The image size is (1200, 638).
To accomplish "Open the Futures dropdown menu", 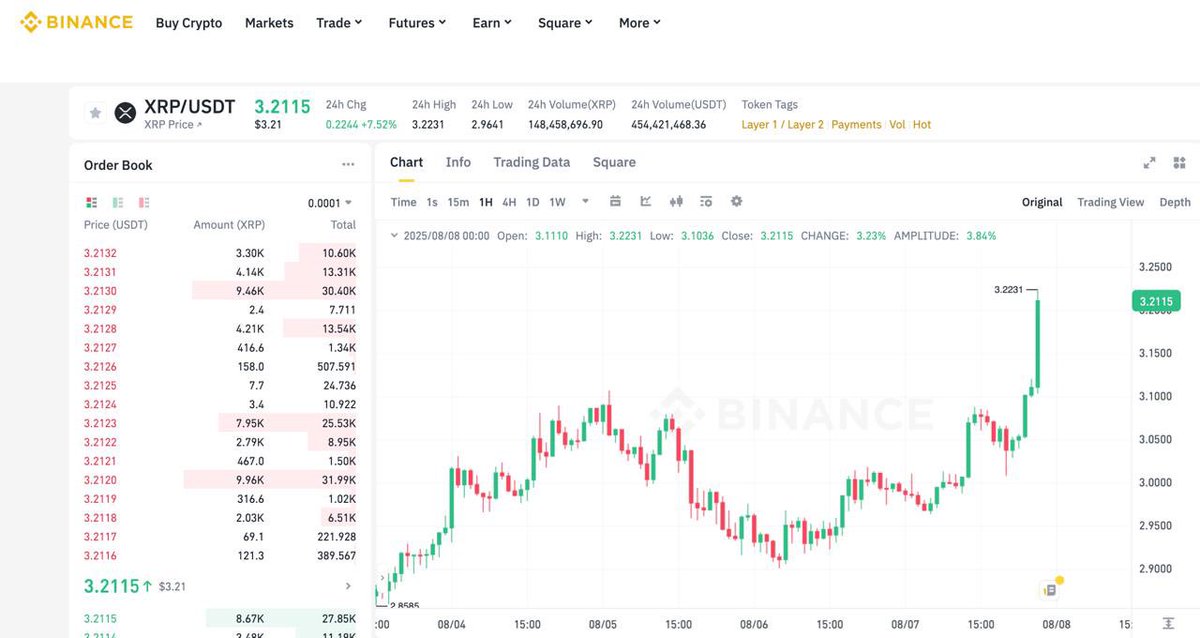I will (x=417, y=22).
